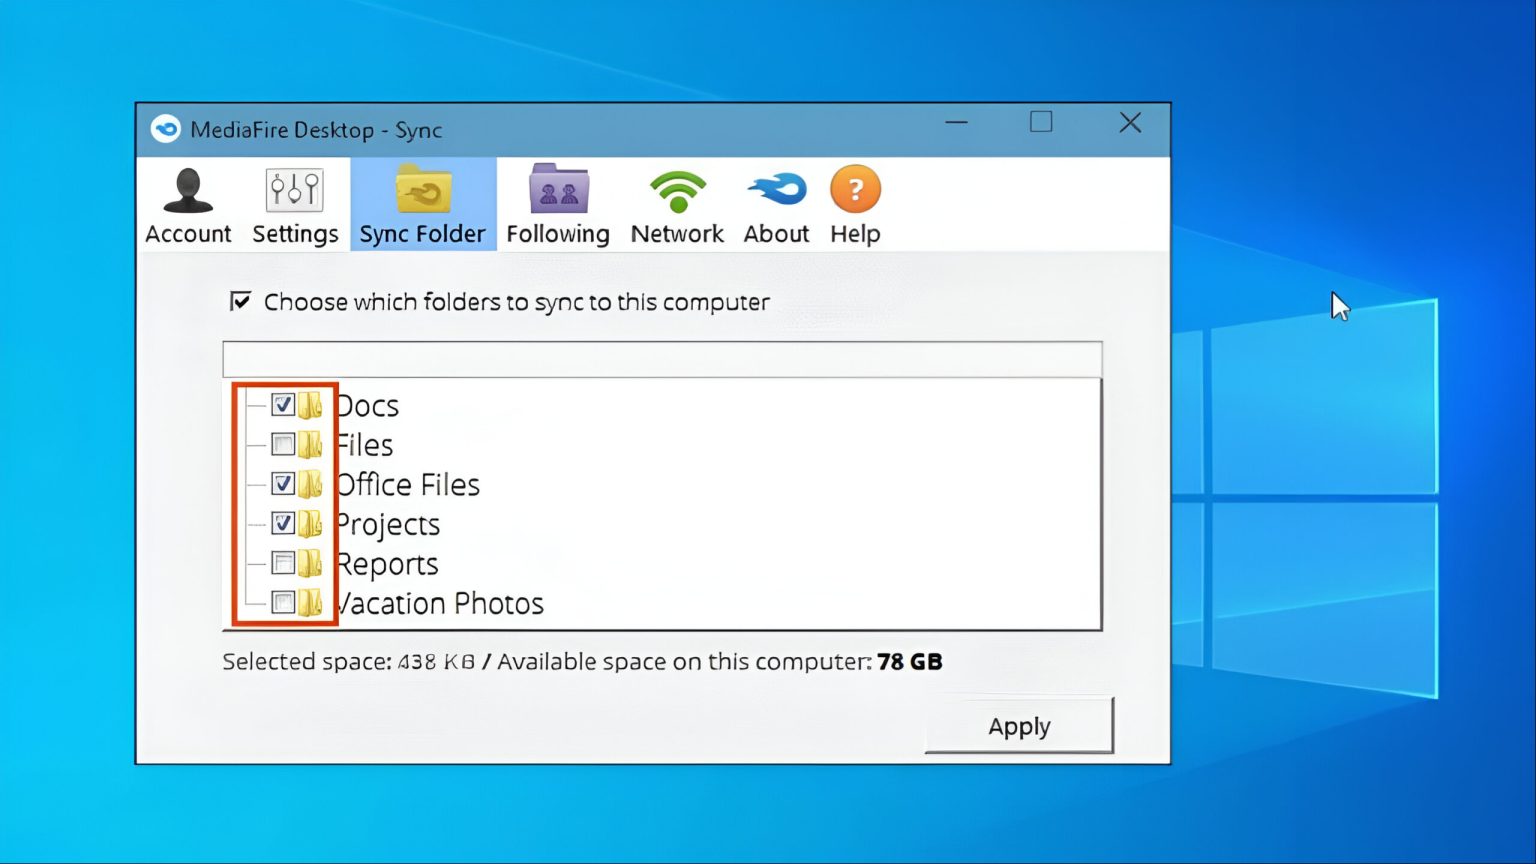Open the Following panel icon
This screenshot has width=1536, height=864.
pos(557,190)
